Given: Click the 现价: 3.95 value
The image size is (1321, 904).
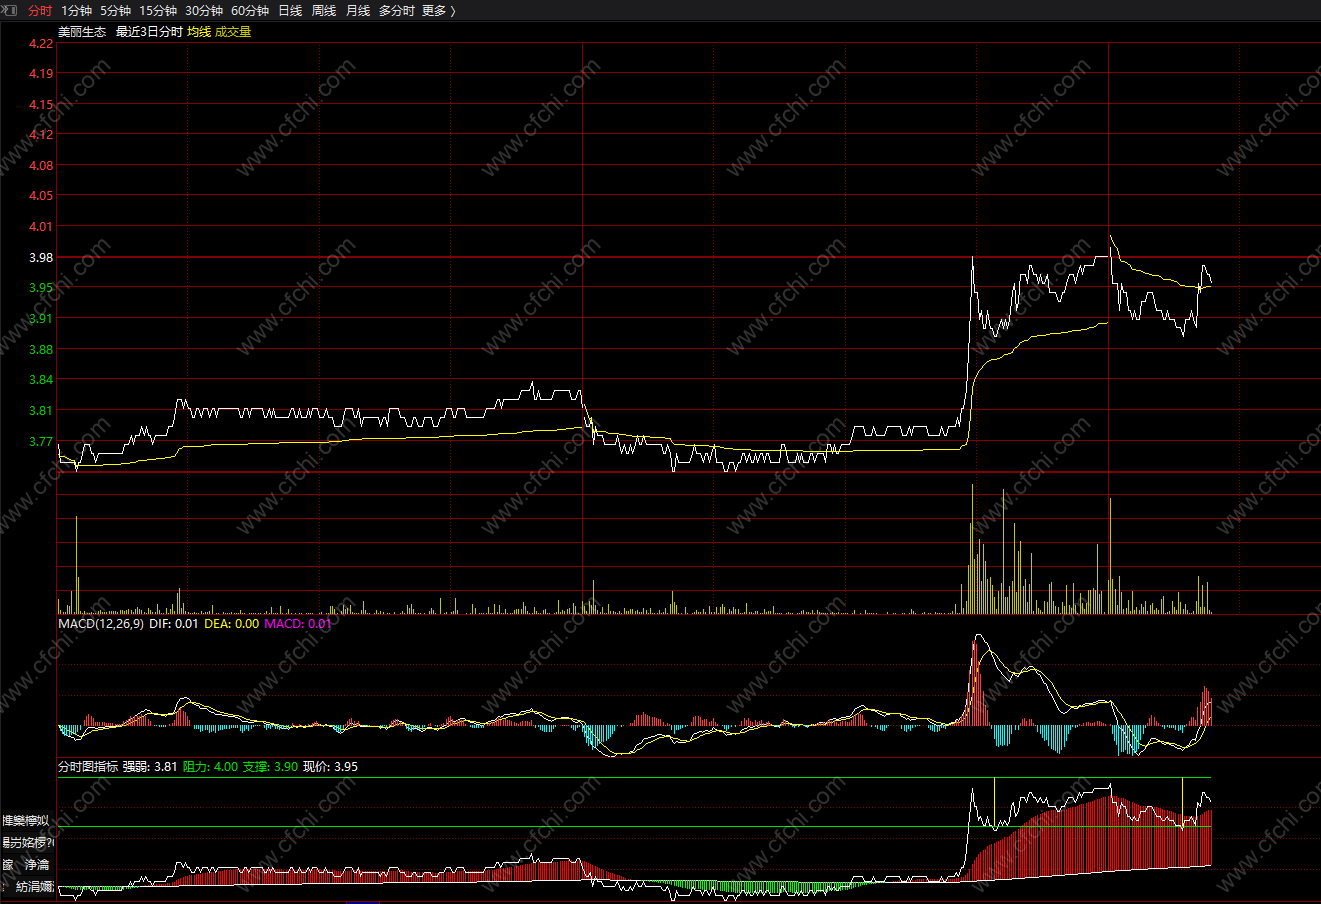Looking at the screenshot, I should point(330,767).
